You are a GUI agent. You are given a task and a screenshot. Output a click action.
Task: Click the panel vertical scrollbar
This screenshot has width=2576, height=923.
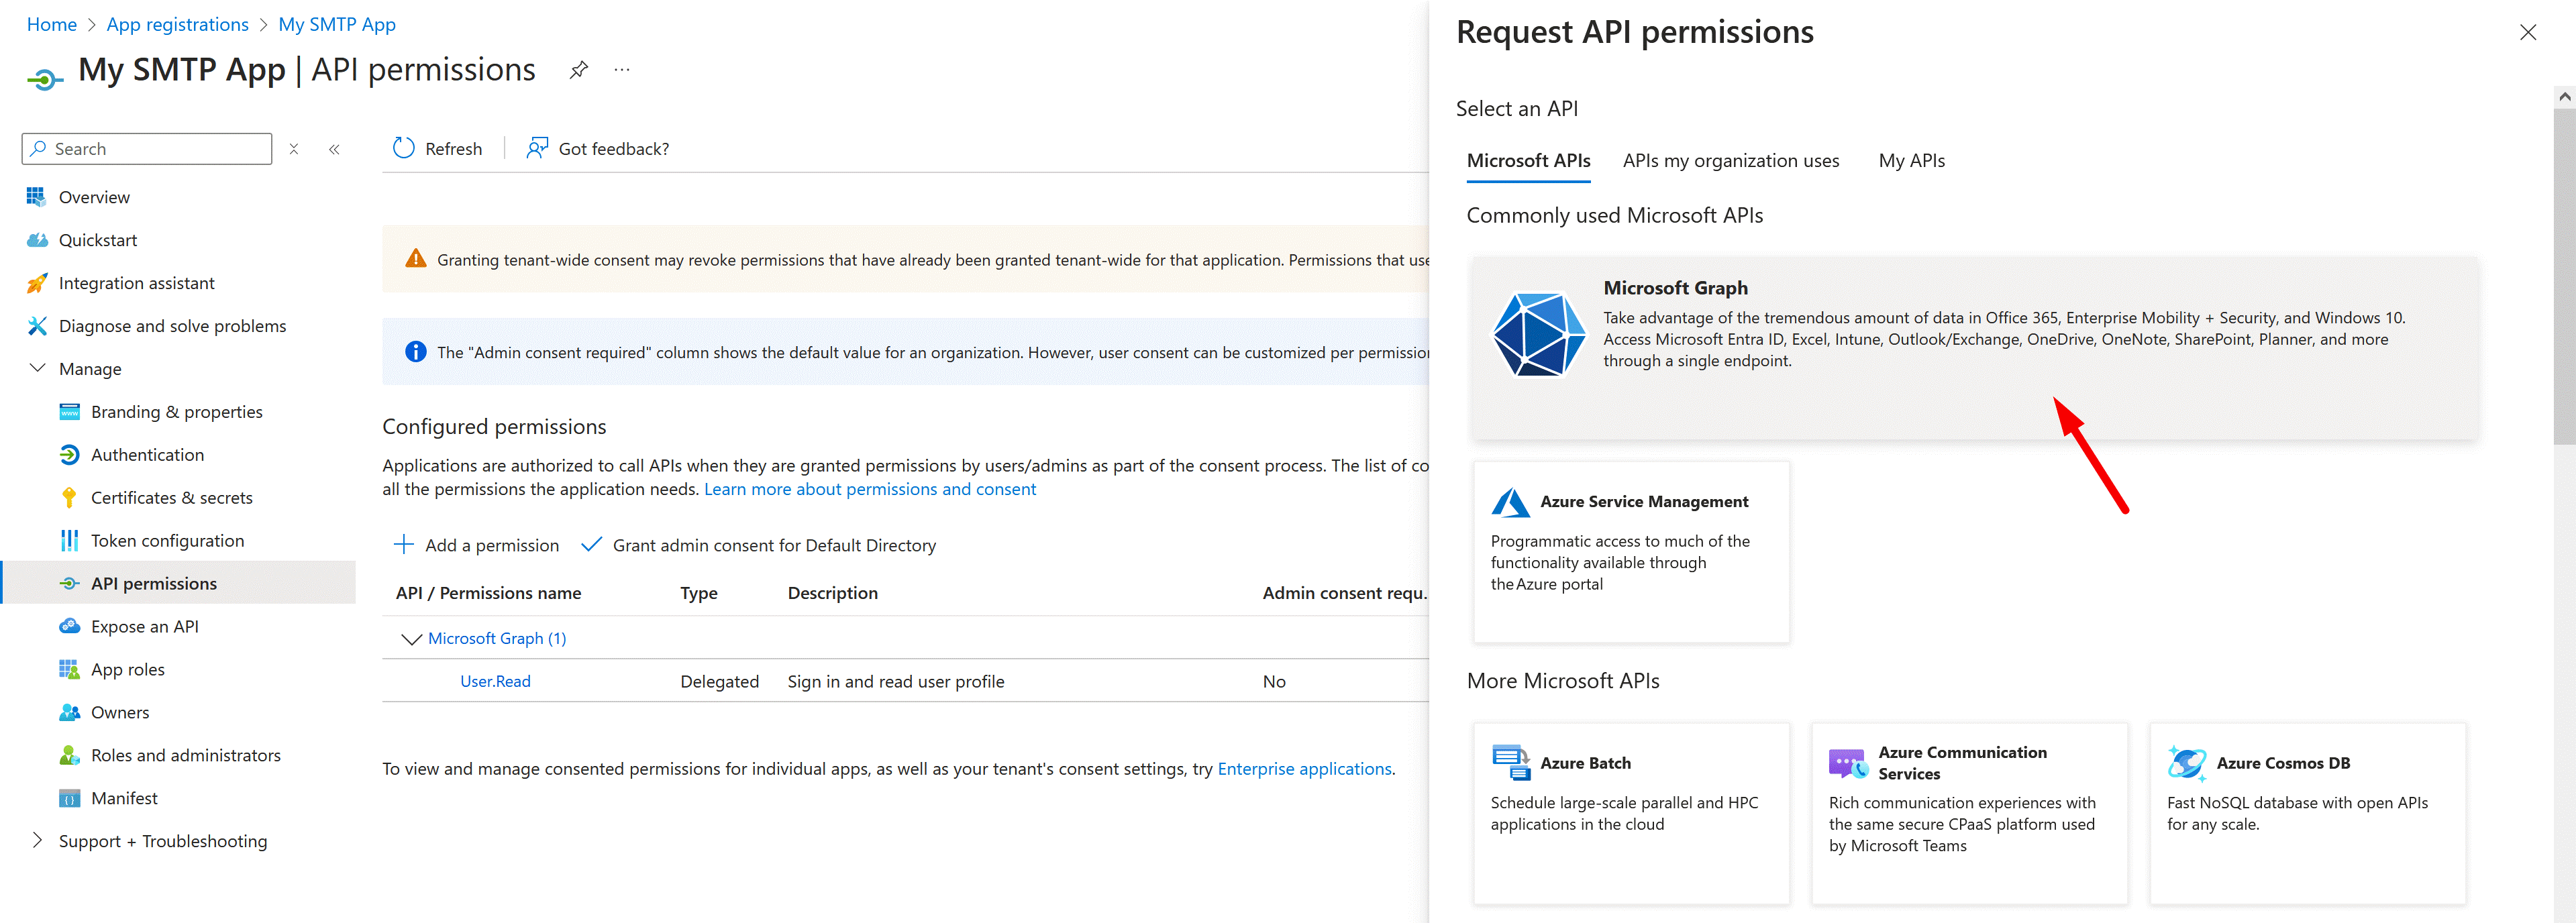click(x=2564, y=276)
